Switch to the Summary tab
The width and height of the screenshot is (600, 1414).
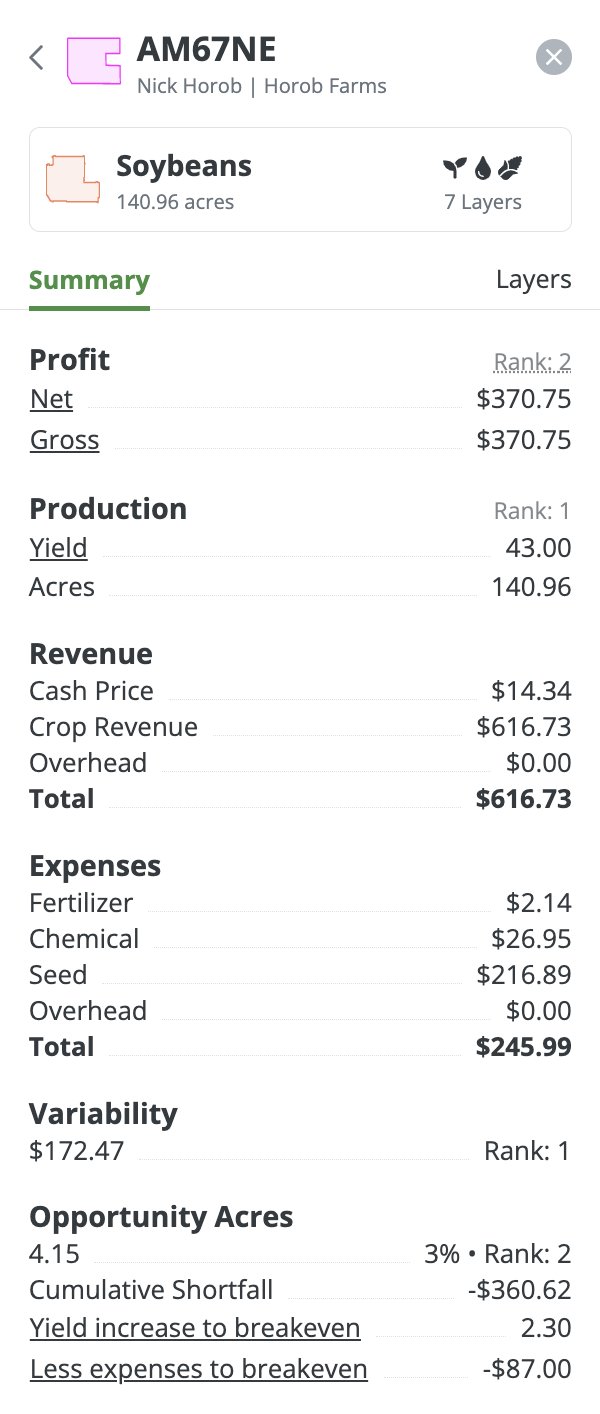point(89,280)
